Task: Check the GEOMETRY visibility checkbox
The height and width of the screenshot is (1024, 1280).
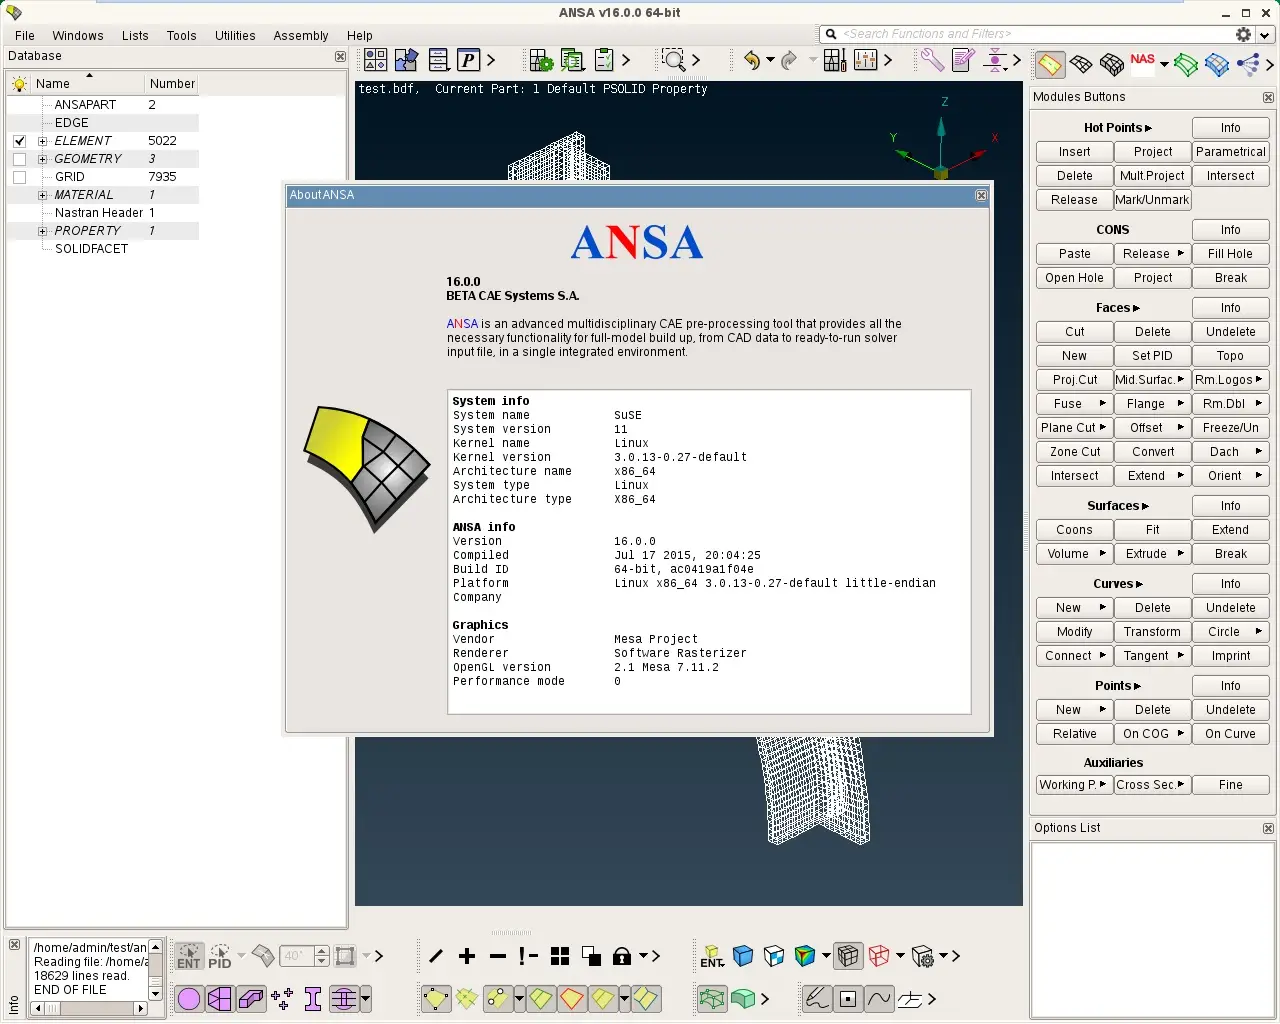Action: pos(19,159)
